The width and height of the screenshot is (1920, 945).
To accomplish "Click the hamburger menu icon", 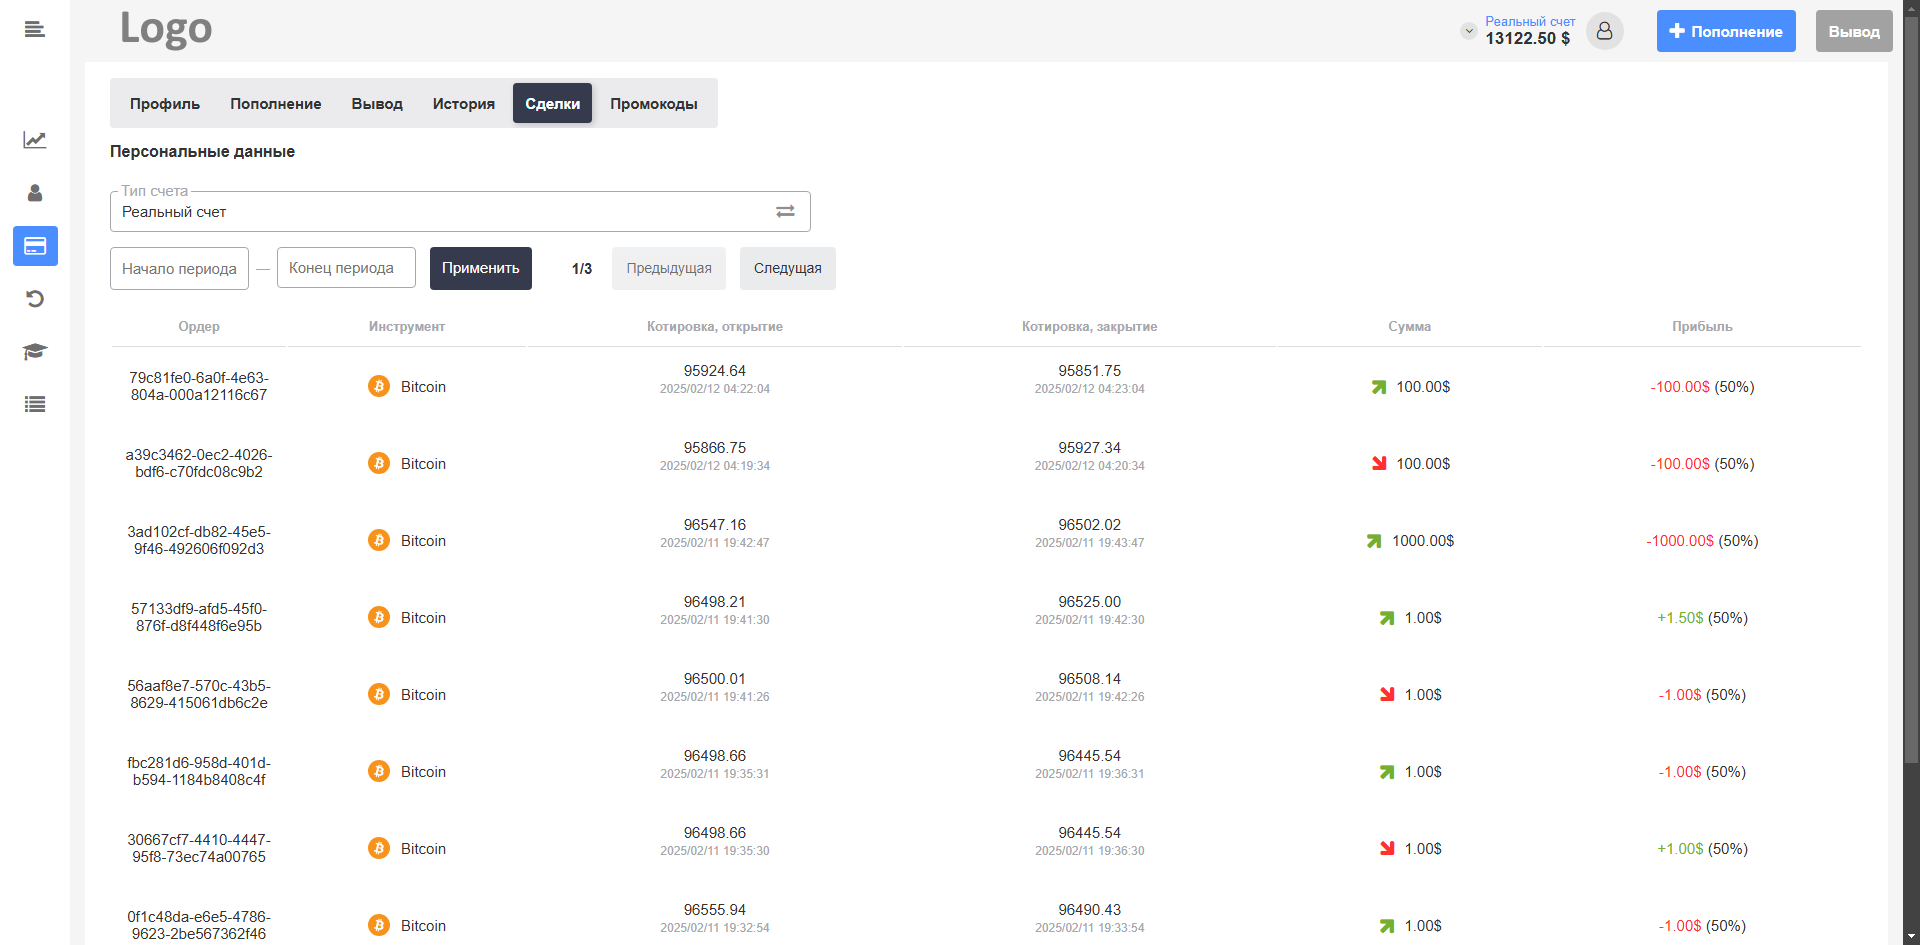I will coord(35,29).
